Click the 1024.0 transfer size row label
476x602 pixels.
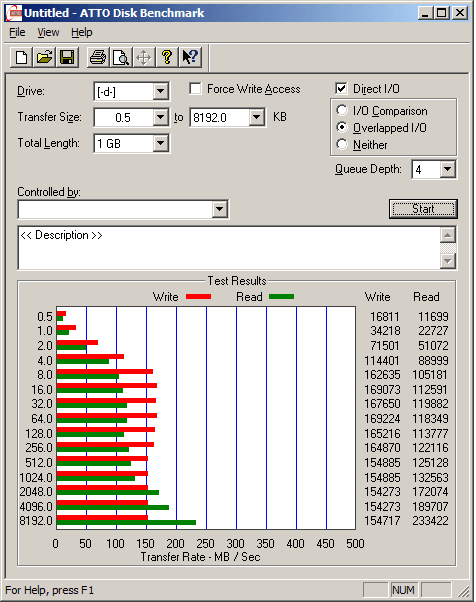pyautogui.click(x=36, y=478)
